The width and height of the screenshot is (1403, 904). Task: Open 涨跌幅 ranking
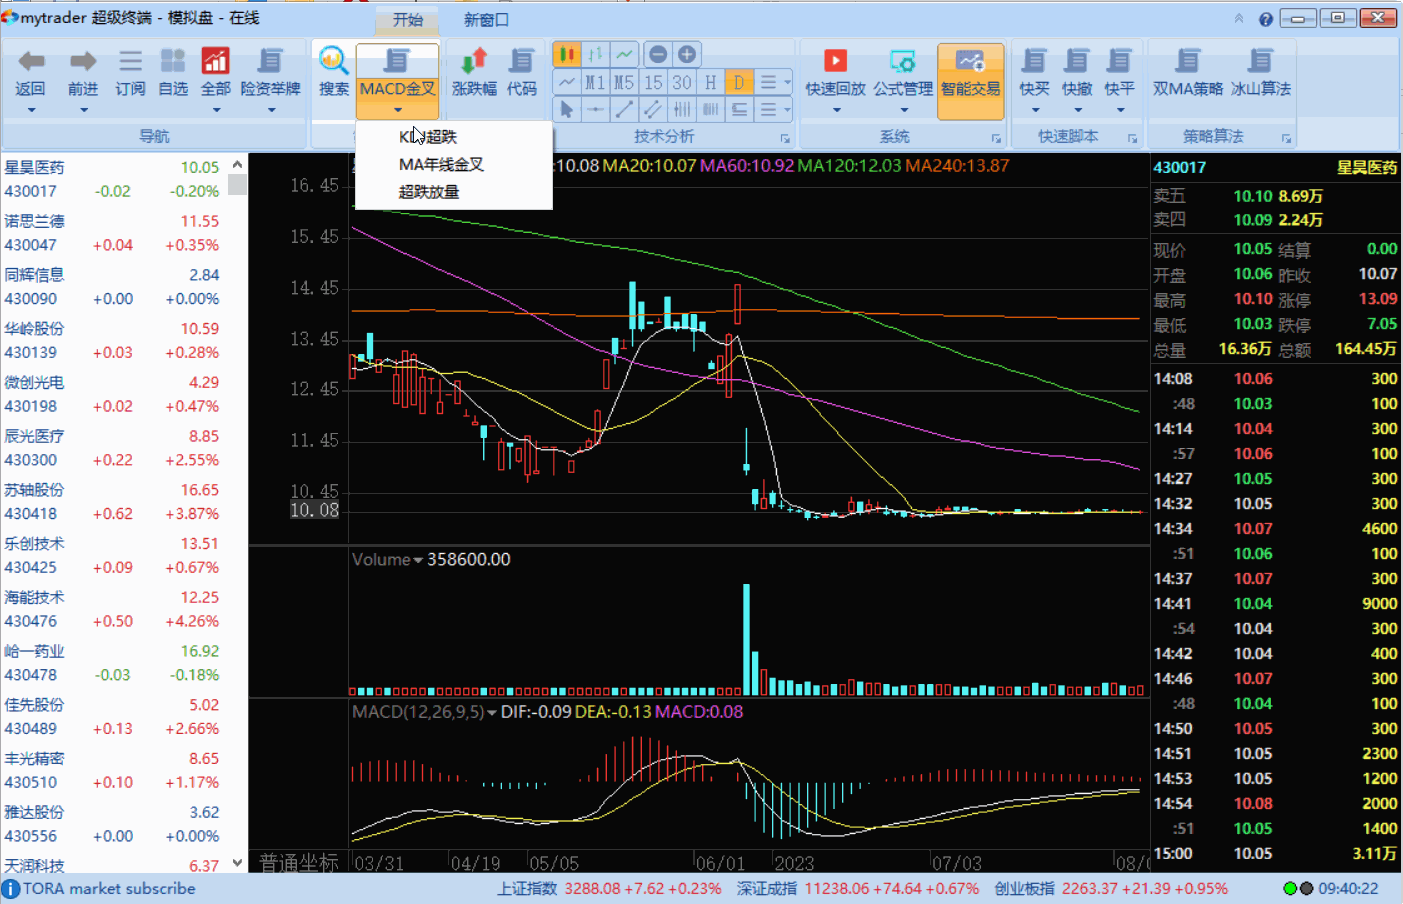pos(474,72)
